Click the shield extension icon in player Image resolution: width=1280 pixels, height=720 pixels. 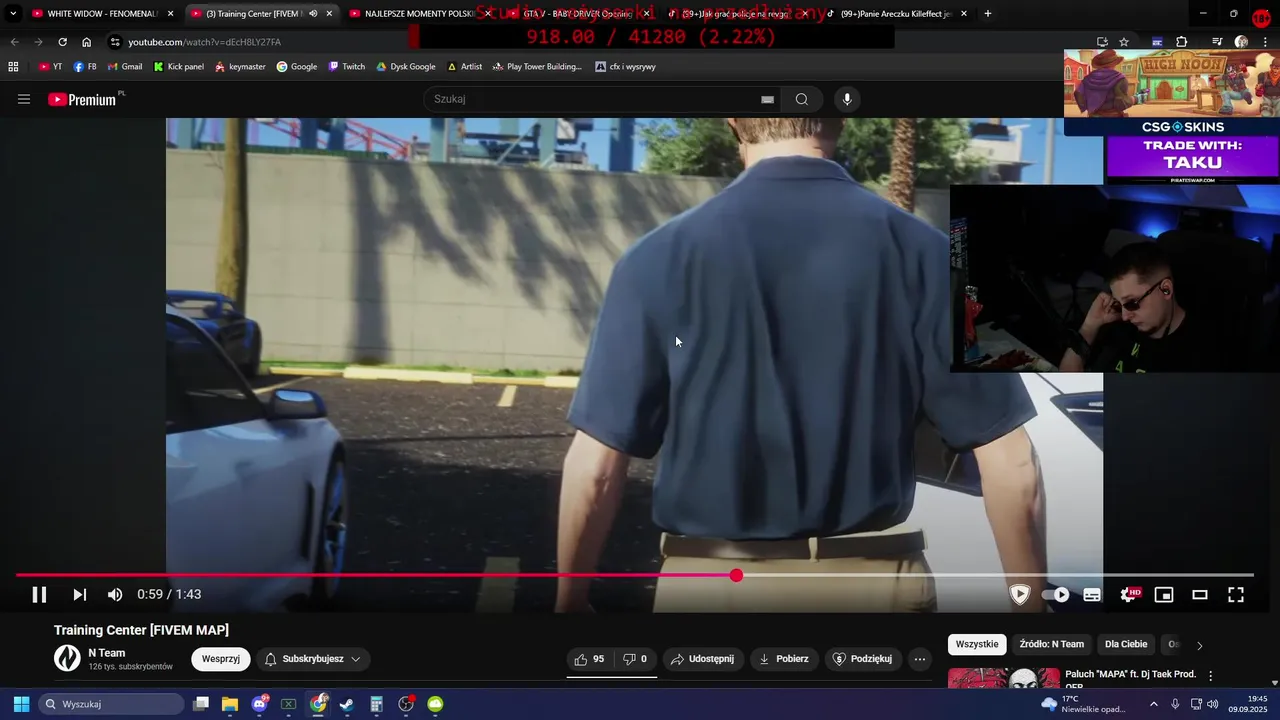[x=1020, y=594]
